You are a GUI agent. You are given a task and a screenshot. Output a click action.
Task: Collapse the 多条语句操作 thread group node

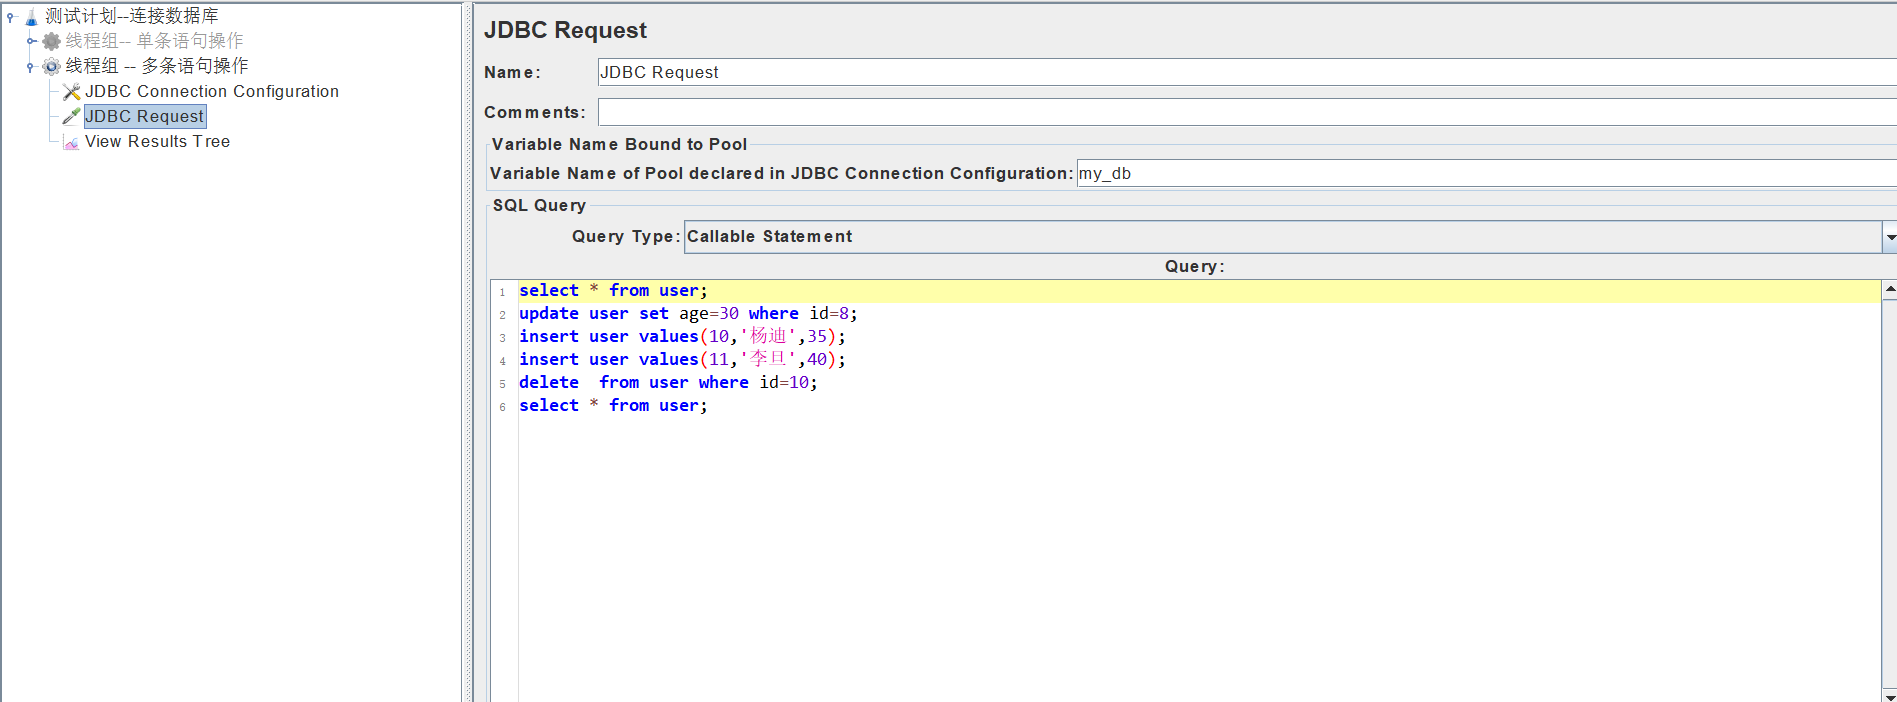tap(30, 67)
